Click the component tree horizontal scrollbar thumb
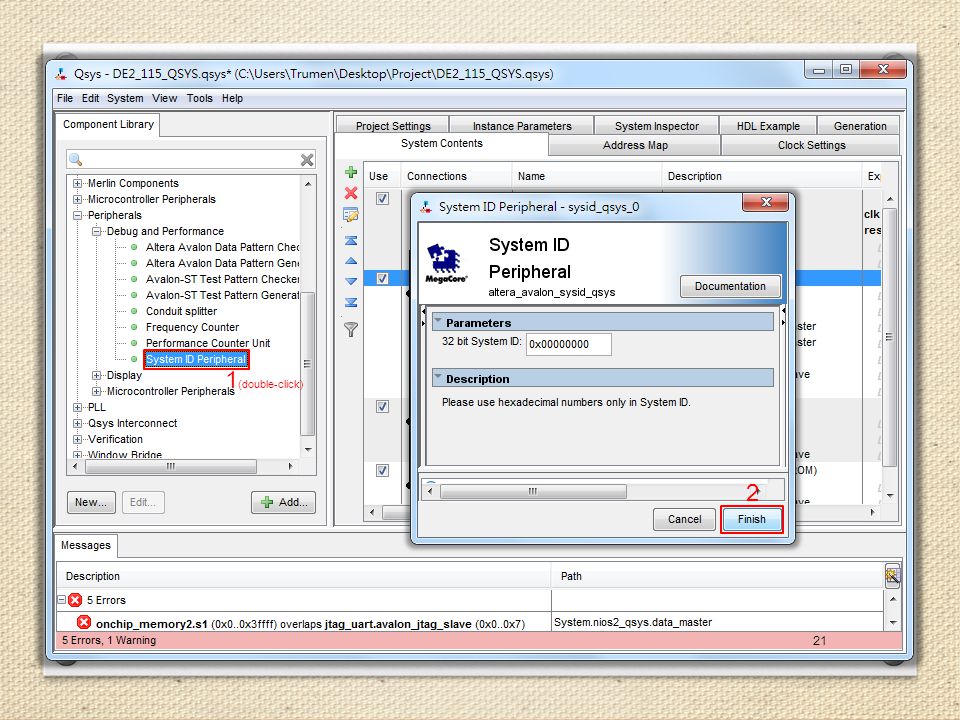Screen dimensions: 960x720 [x=171, y=467]
